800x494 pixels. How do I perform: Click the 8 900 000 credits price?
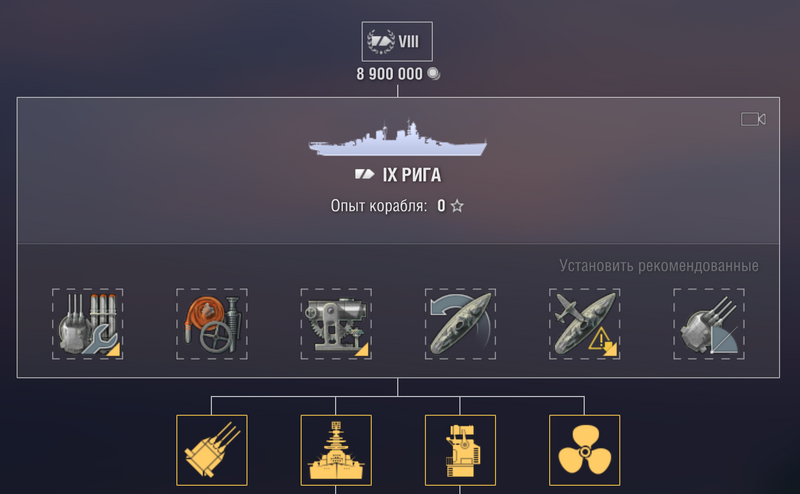click(x=389, y=74)
